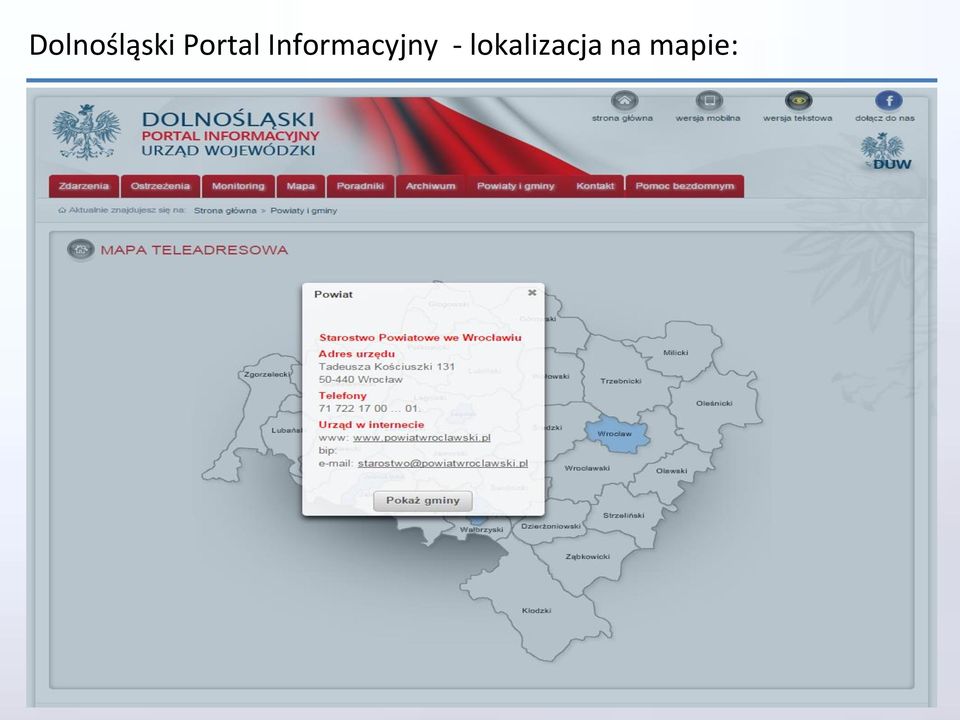The width and height of the screenshot is (960, 720).
Task: Click the Dolnośląski Portal Informacyjny title banner
Action: pos(230,135)
